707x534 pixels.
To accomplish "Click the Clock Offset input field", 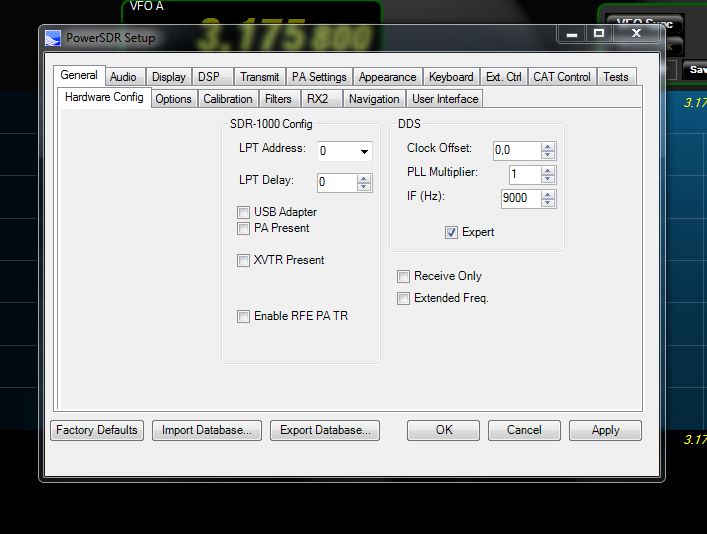I will coord(517,151).
